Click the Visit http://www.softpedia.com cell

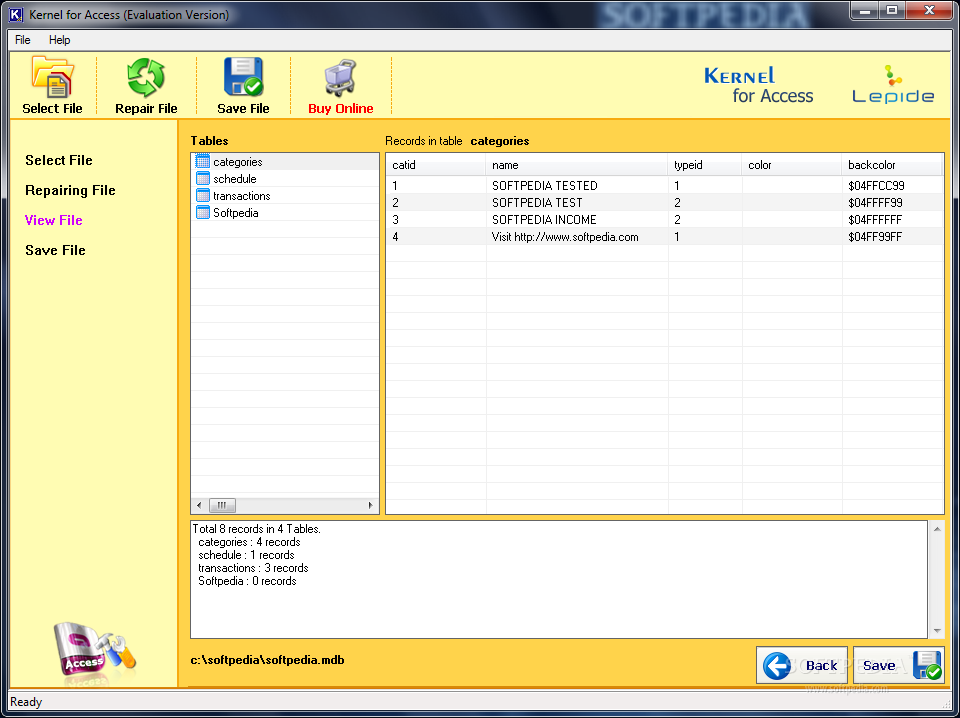click(577, 237)
